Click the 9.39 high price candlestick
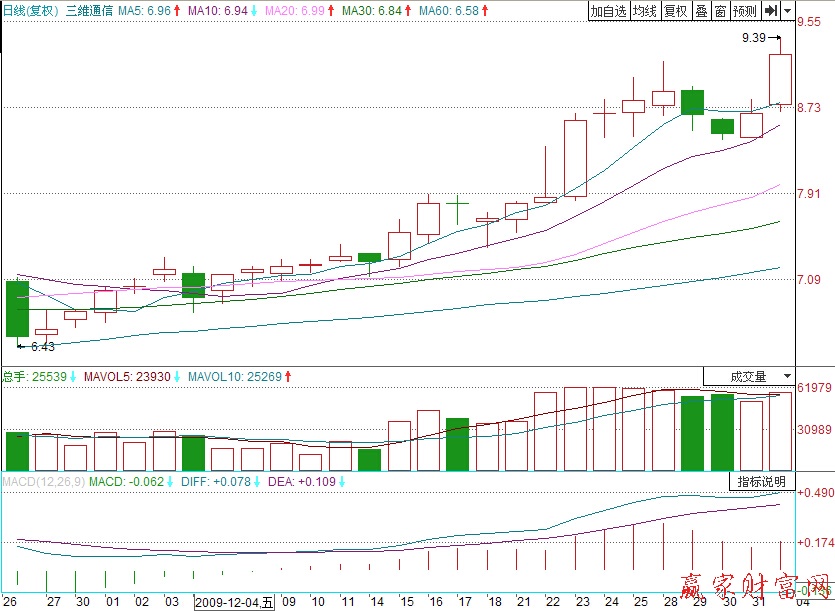The image size is (835, 611). pyautogui.click(x=780, y=79)
